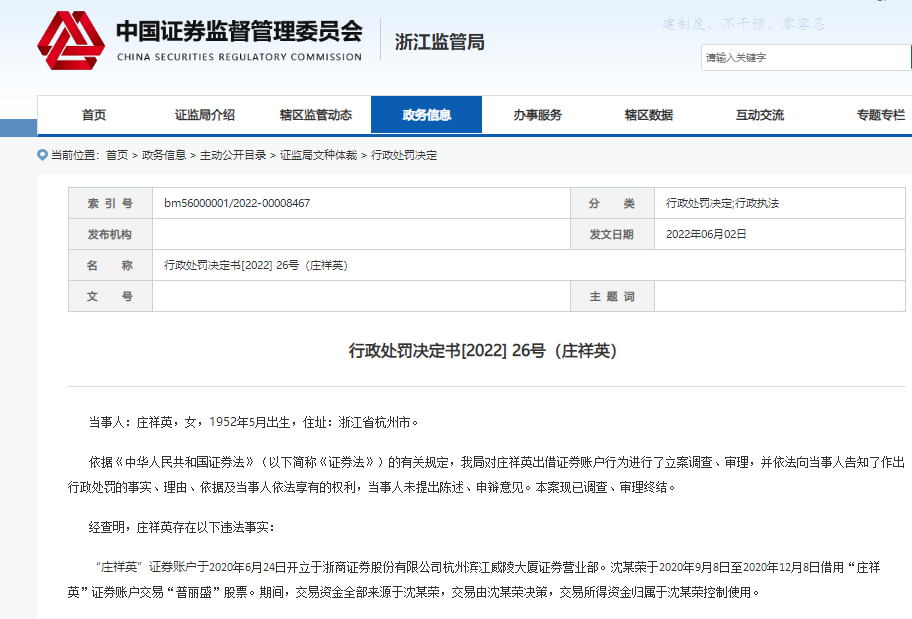Click the location pin icon beside 当前位置

coord(42,155)
